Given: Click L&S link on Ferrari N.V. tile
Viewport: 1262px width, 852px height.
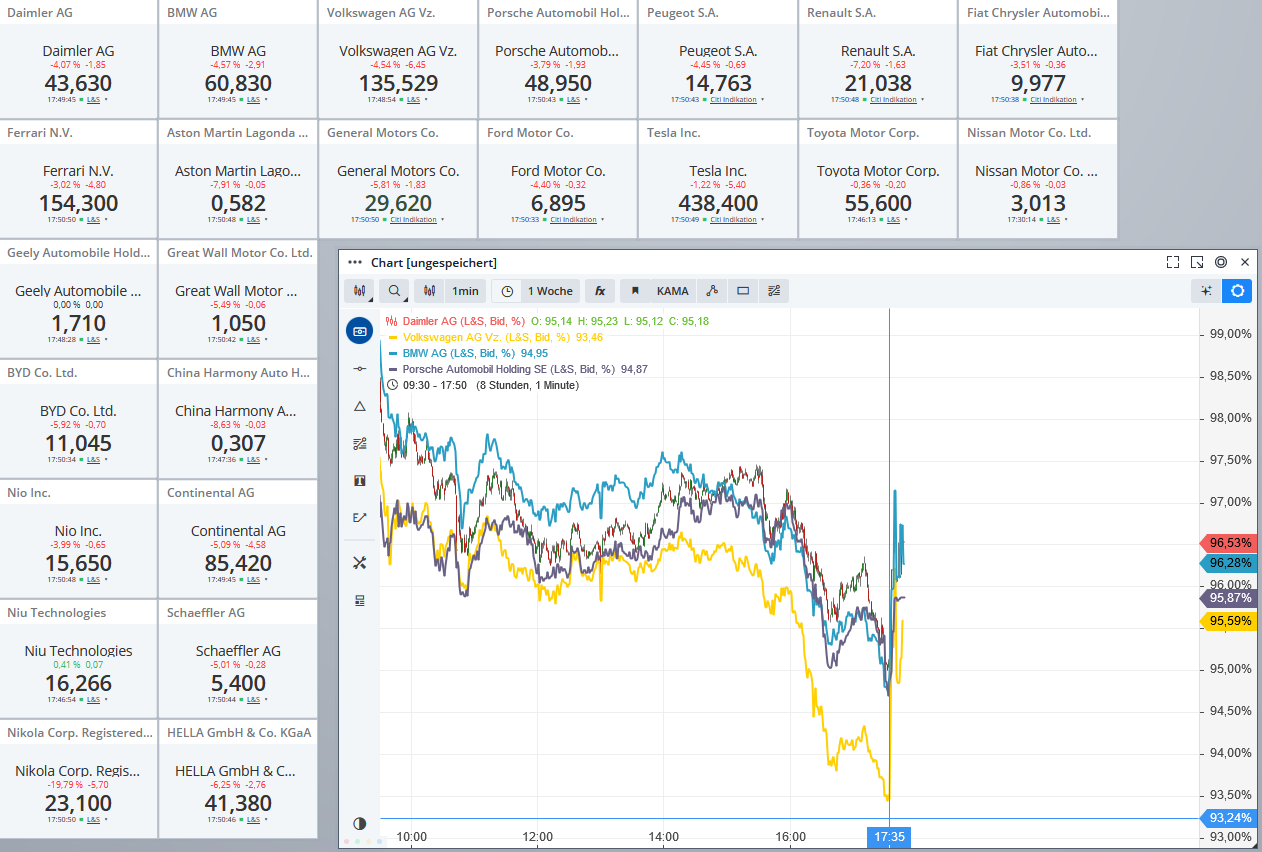Looking at the screenshot, I should (93, 220).
